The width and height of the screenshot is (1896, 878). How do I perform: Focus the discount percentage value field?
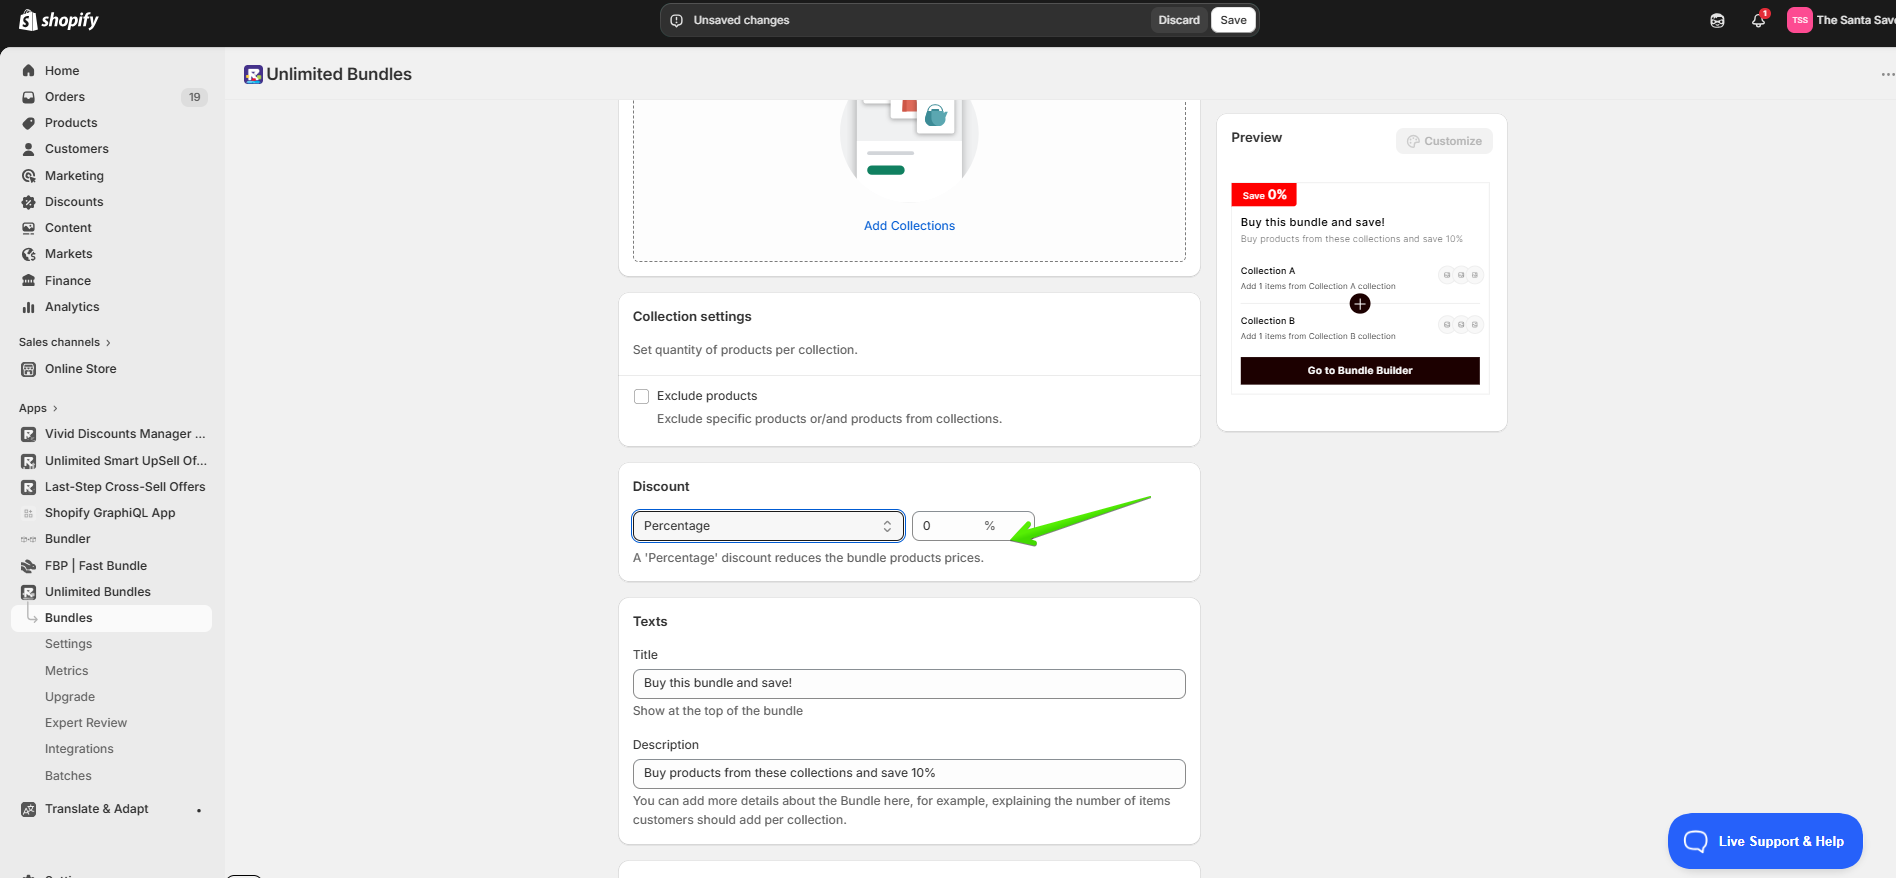point(973,526)
